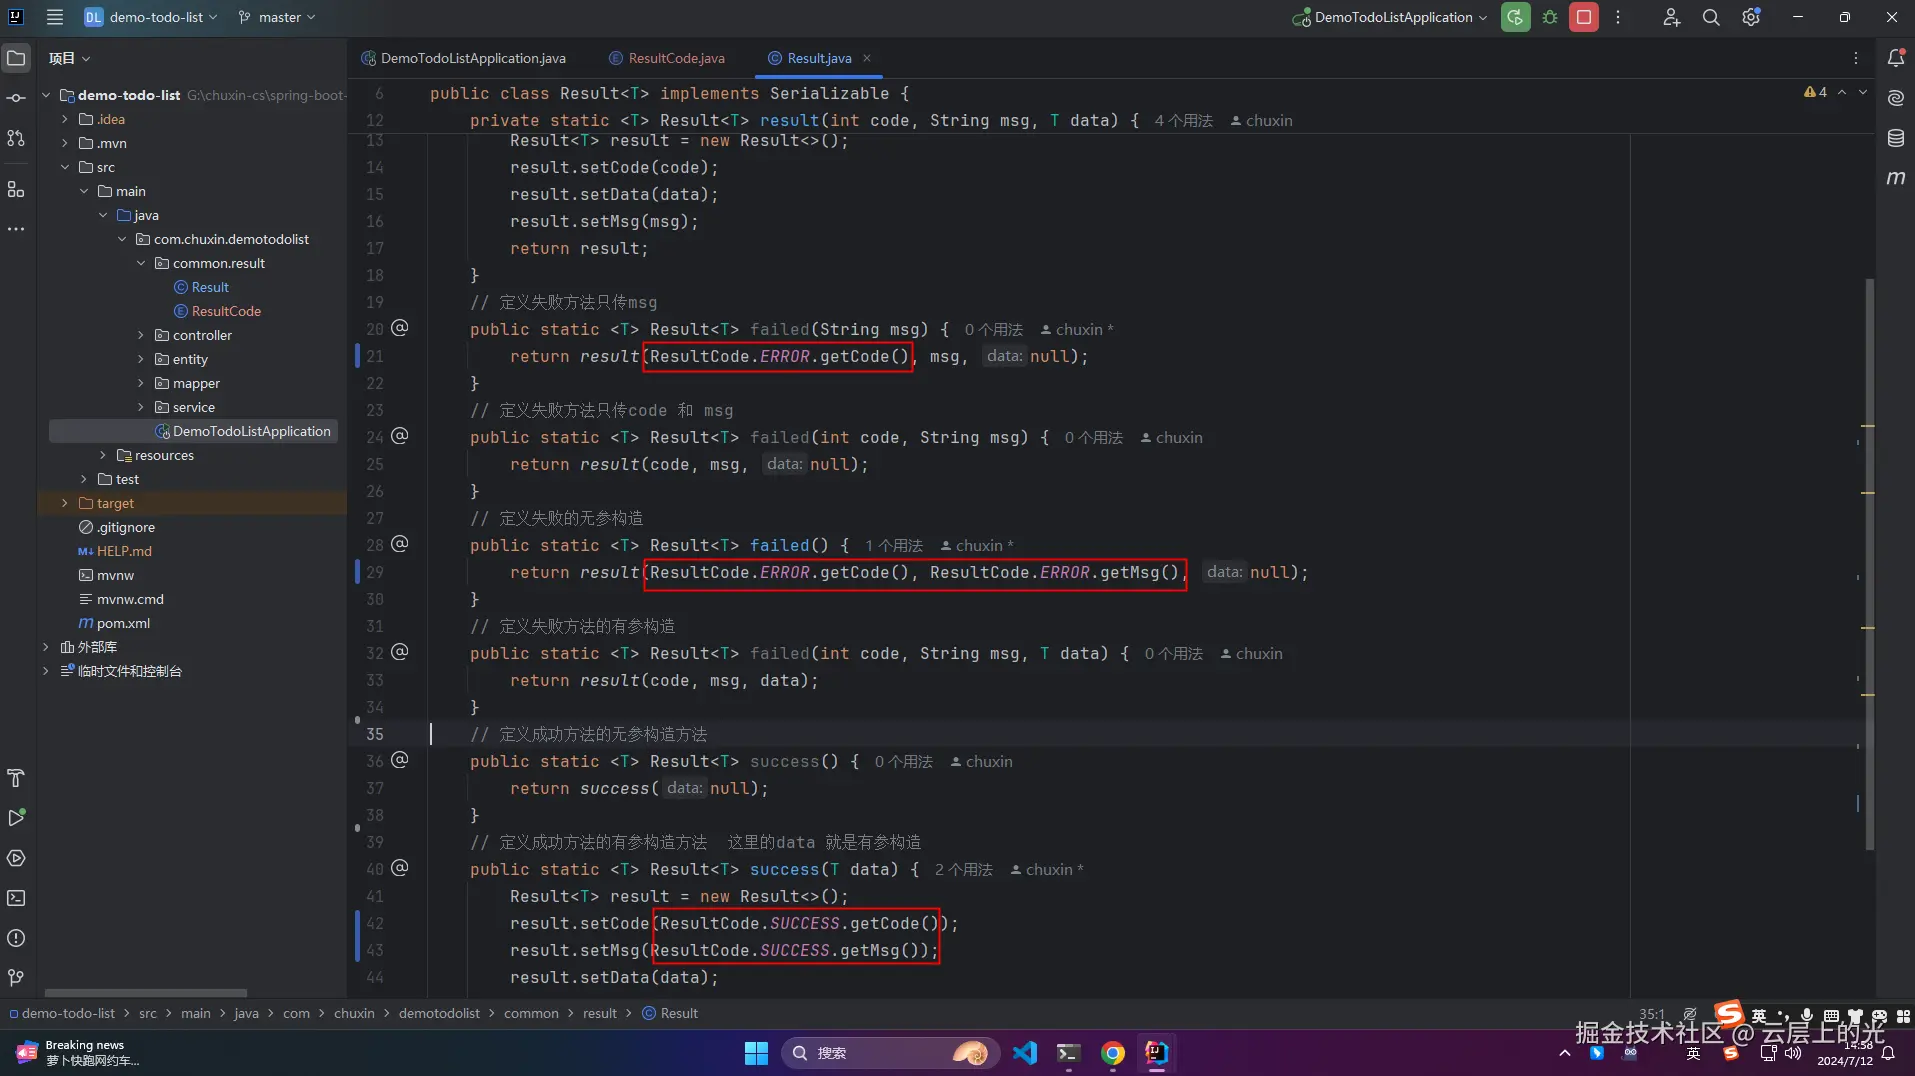The image size is (1915, 1076).
Task: Rerun DemoTodoListApplication with the green button
Action: coord(1515,17)
